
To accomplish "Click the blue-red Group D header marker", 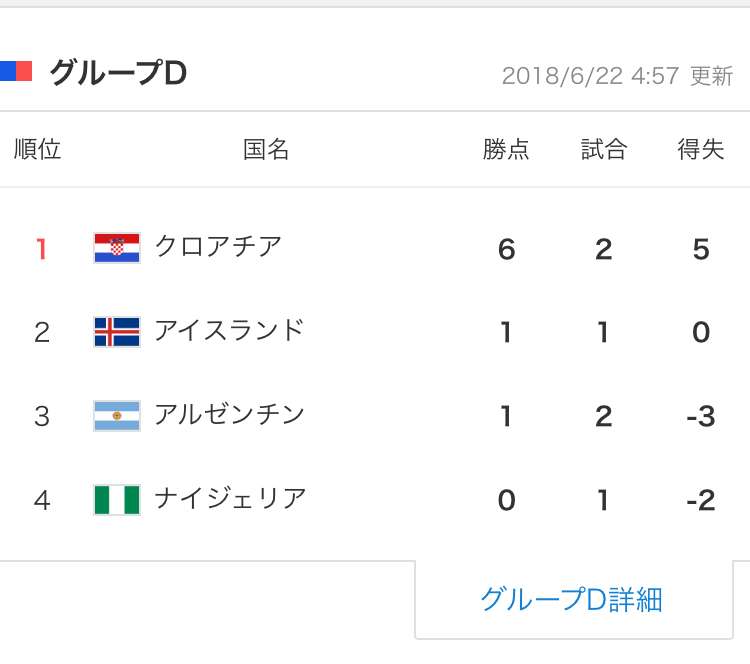I will 16,71.
